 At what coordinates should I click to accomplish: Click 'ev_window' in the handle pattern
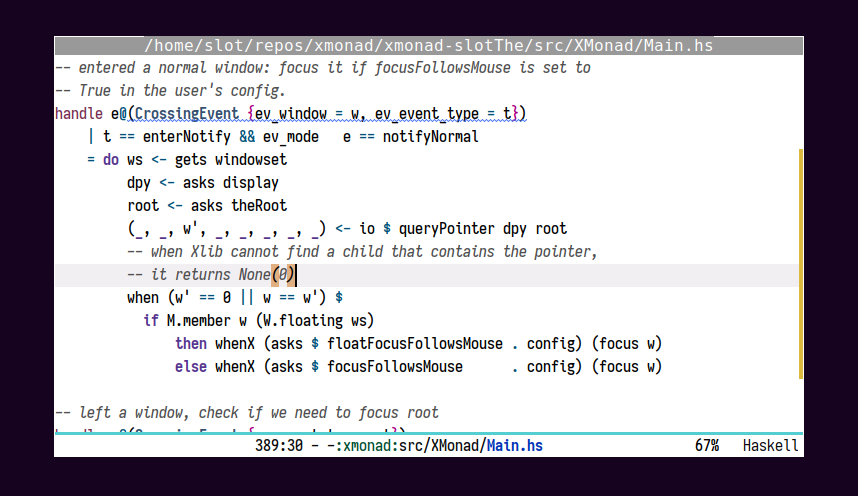coord(291,114)
